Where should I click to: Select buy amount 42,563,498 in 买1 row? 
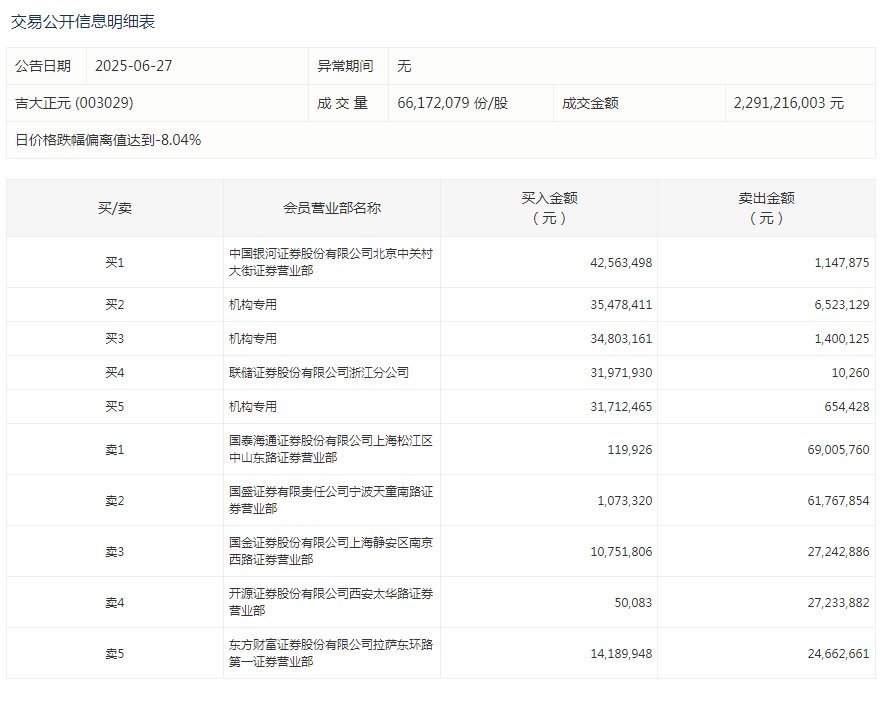[x=621, y=263]
